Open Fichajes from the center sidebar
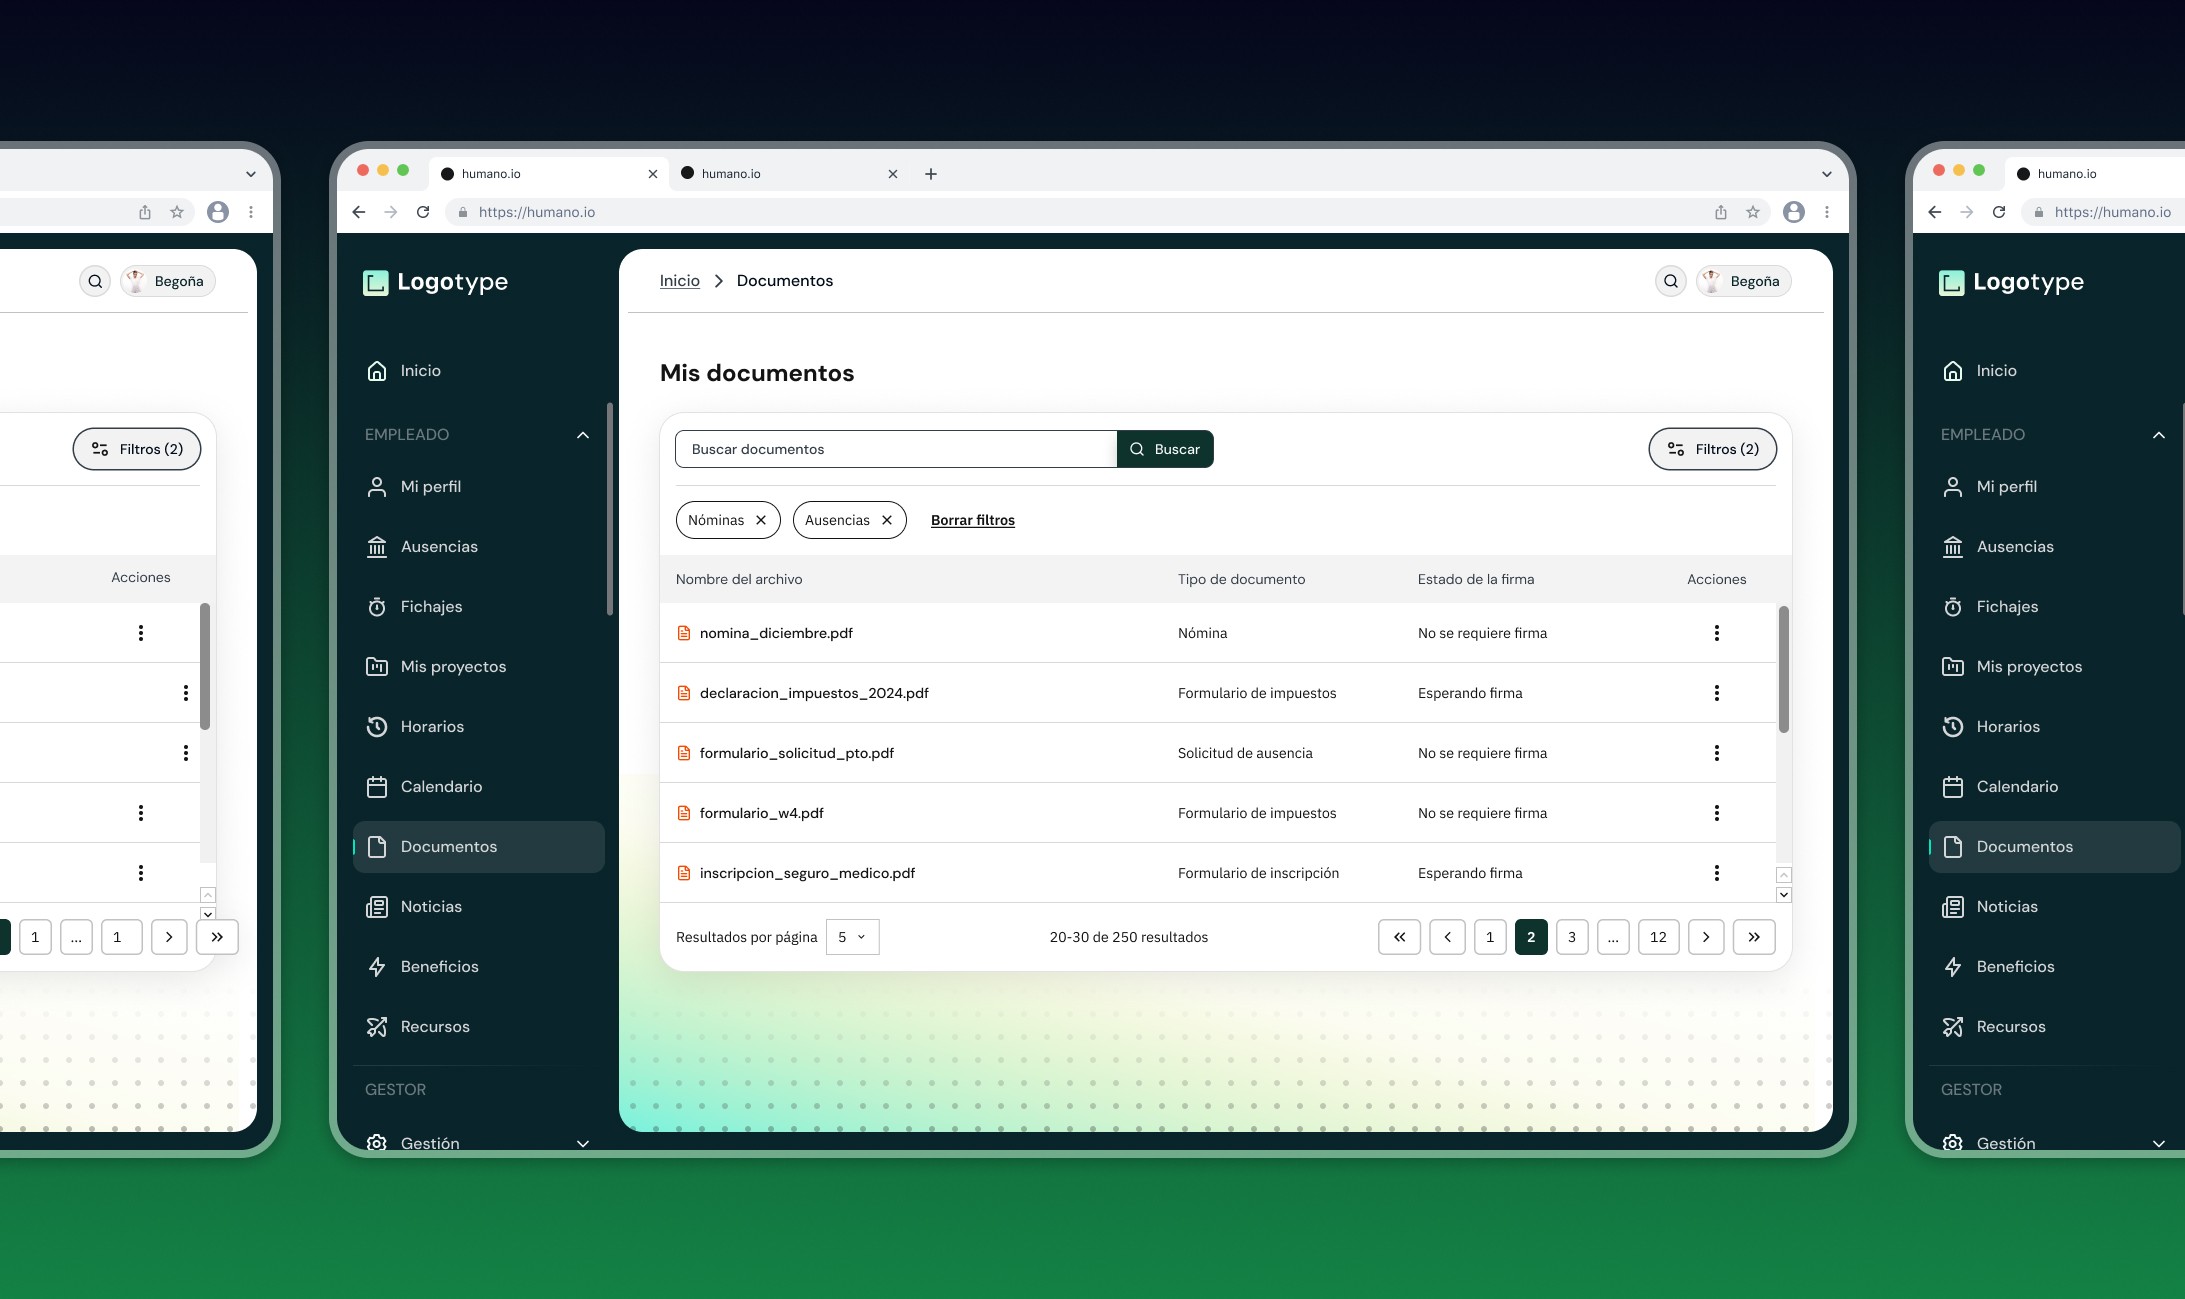 point(431,607)
